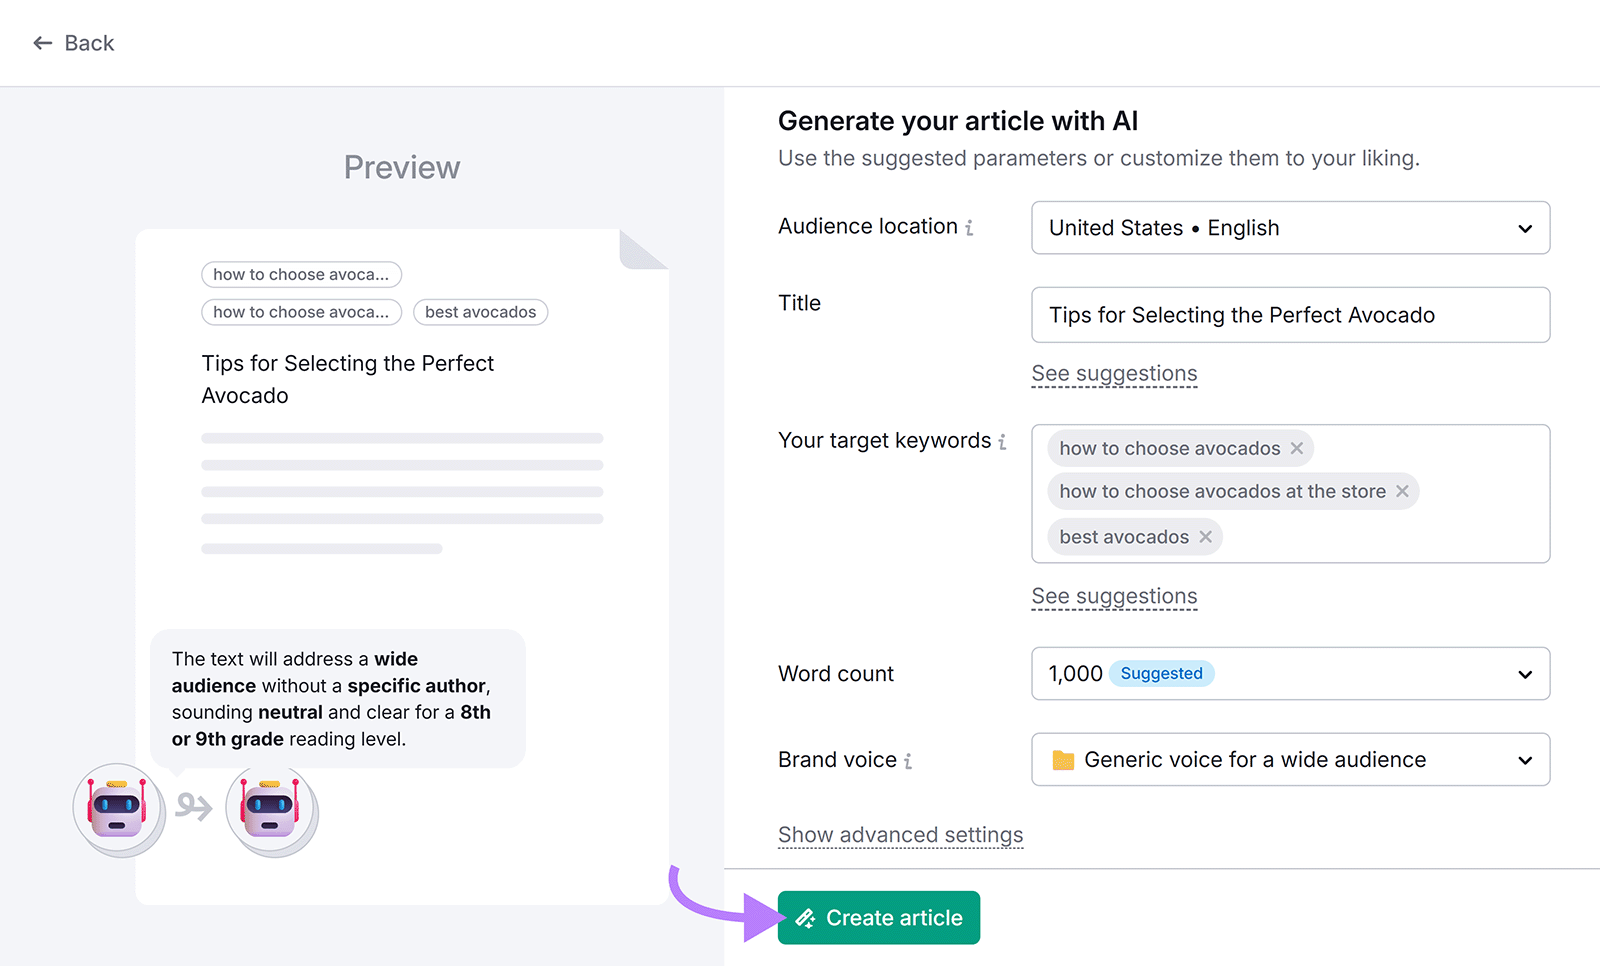This screenshot has height=966, width=1600.
Task: Open the Word count dropdown
Action: click(x=1525, y=674)
